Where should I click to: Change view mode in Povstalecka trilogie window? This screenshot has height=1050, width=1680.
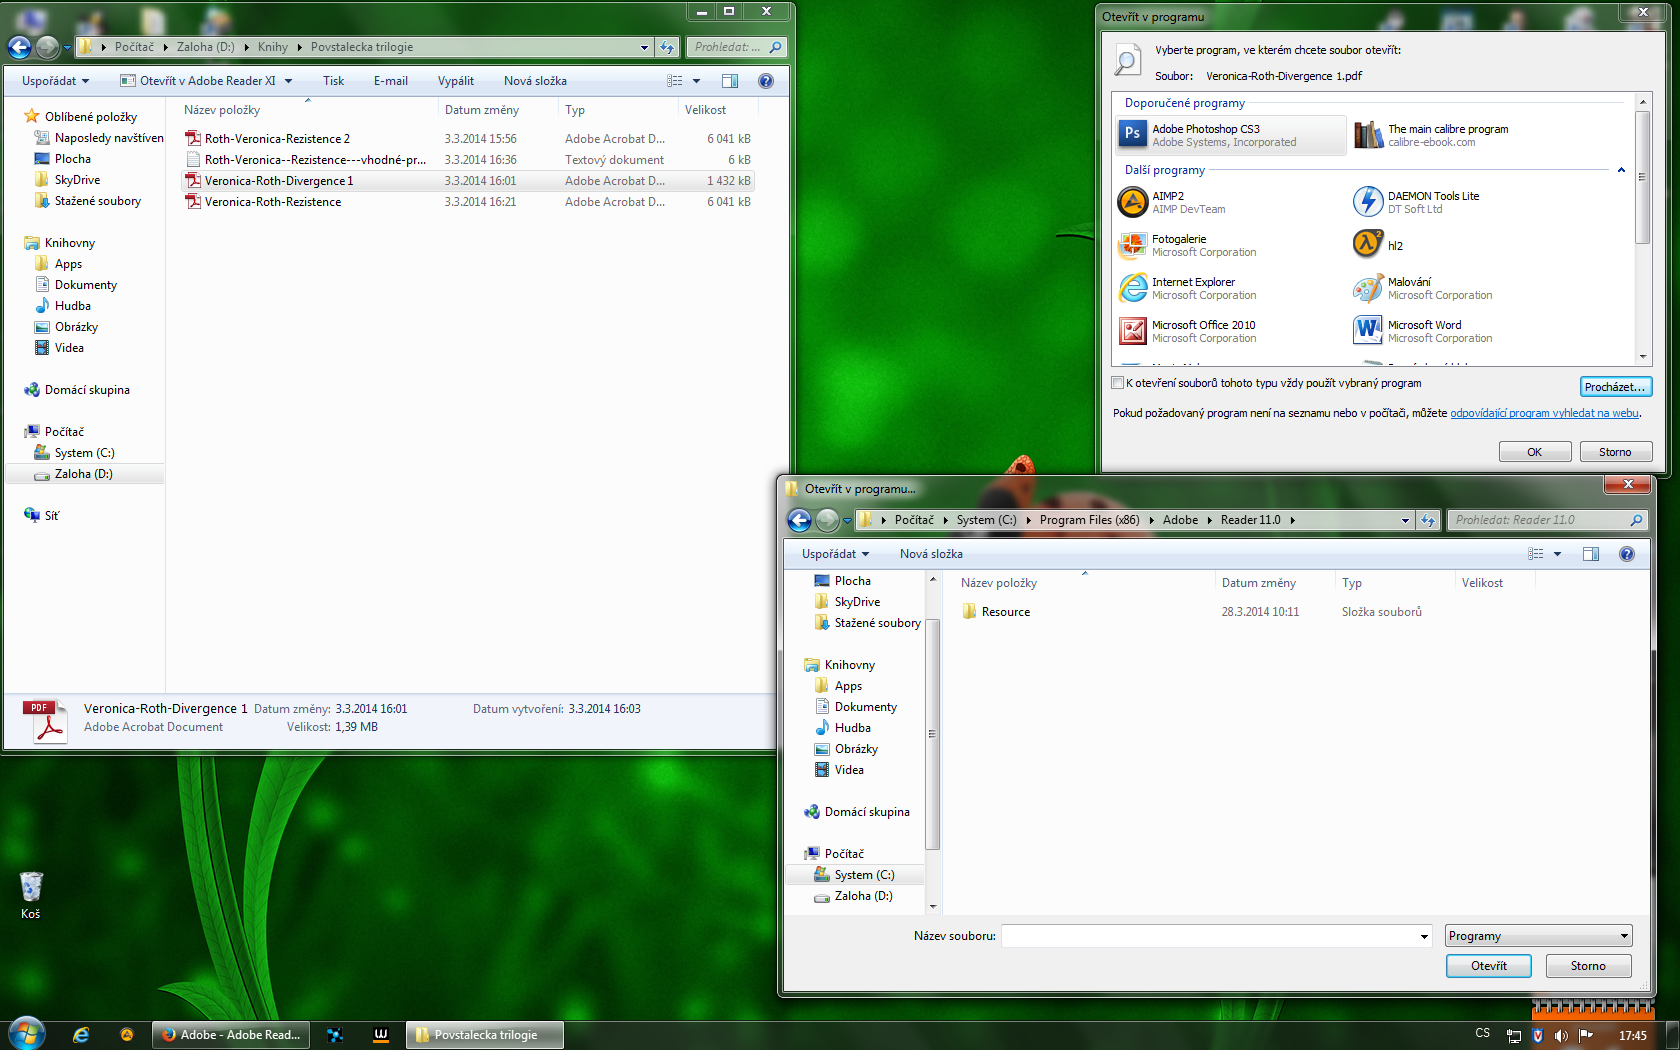pyautogui.click(x=675, y=81)
